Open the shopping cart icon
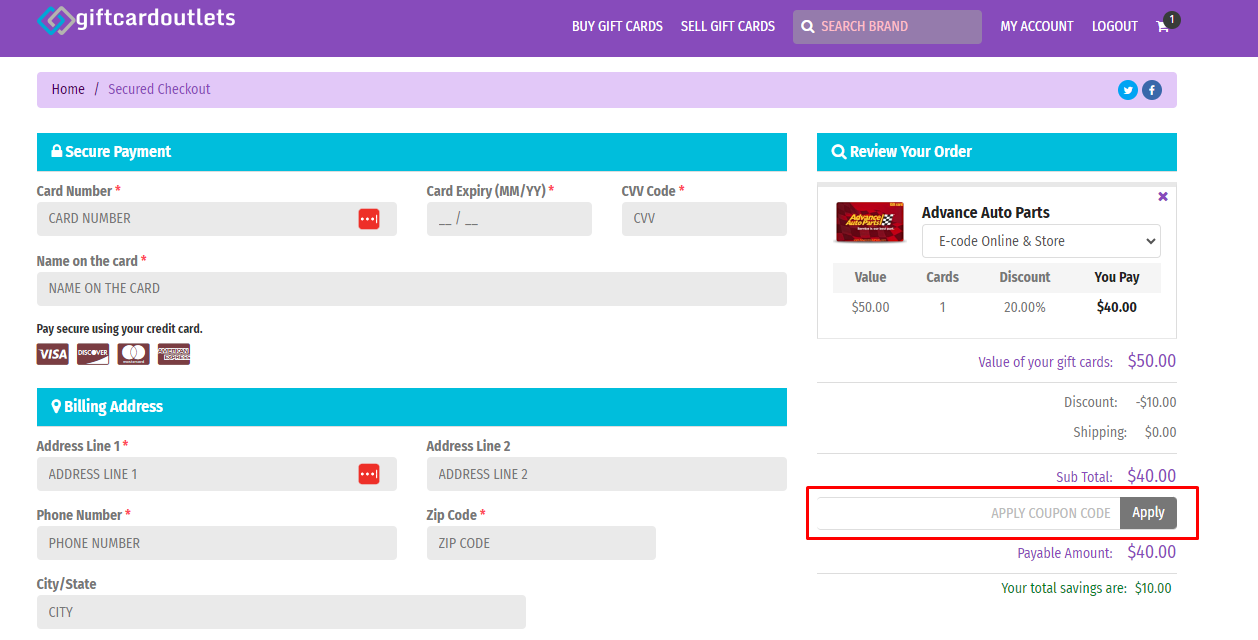 point(1162,27)
